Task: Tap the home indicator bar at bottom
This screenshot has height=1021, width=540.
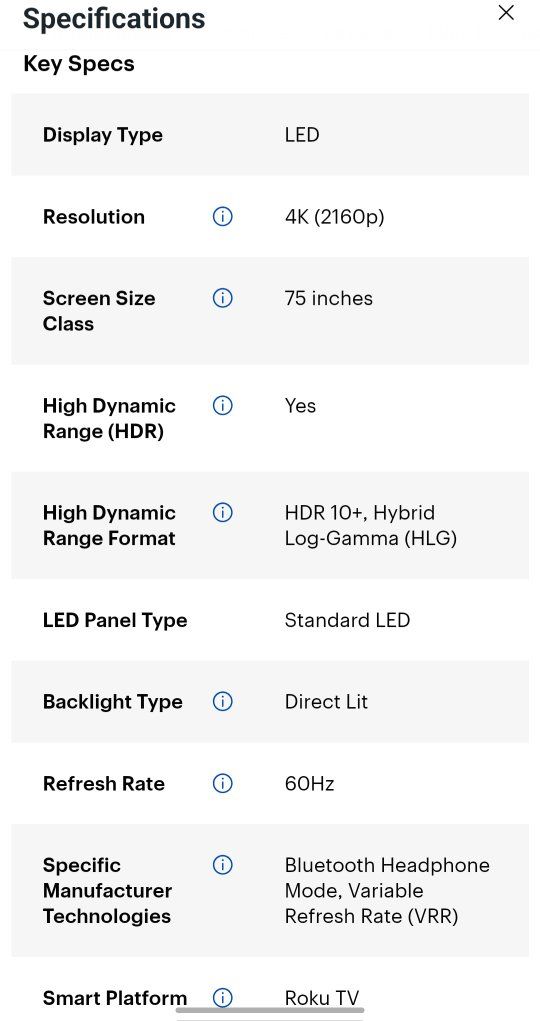Action: click(x=270, y=1011)
